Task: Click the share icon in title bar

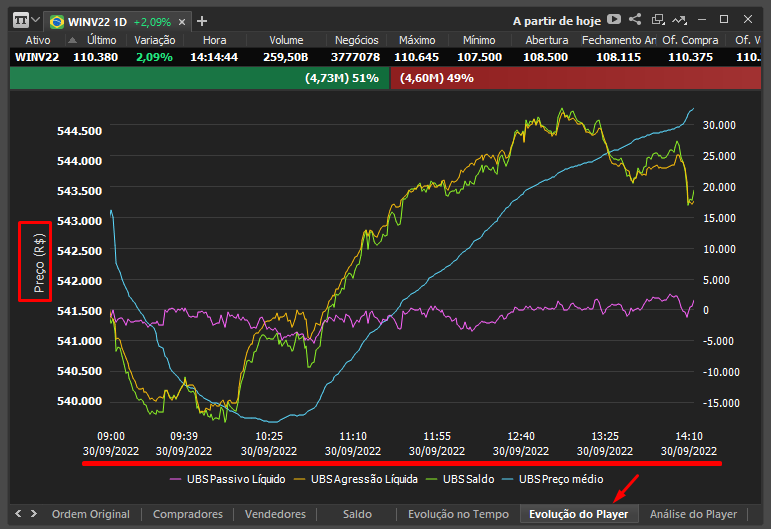Action: coord(635,19)
